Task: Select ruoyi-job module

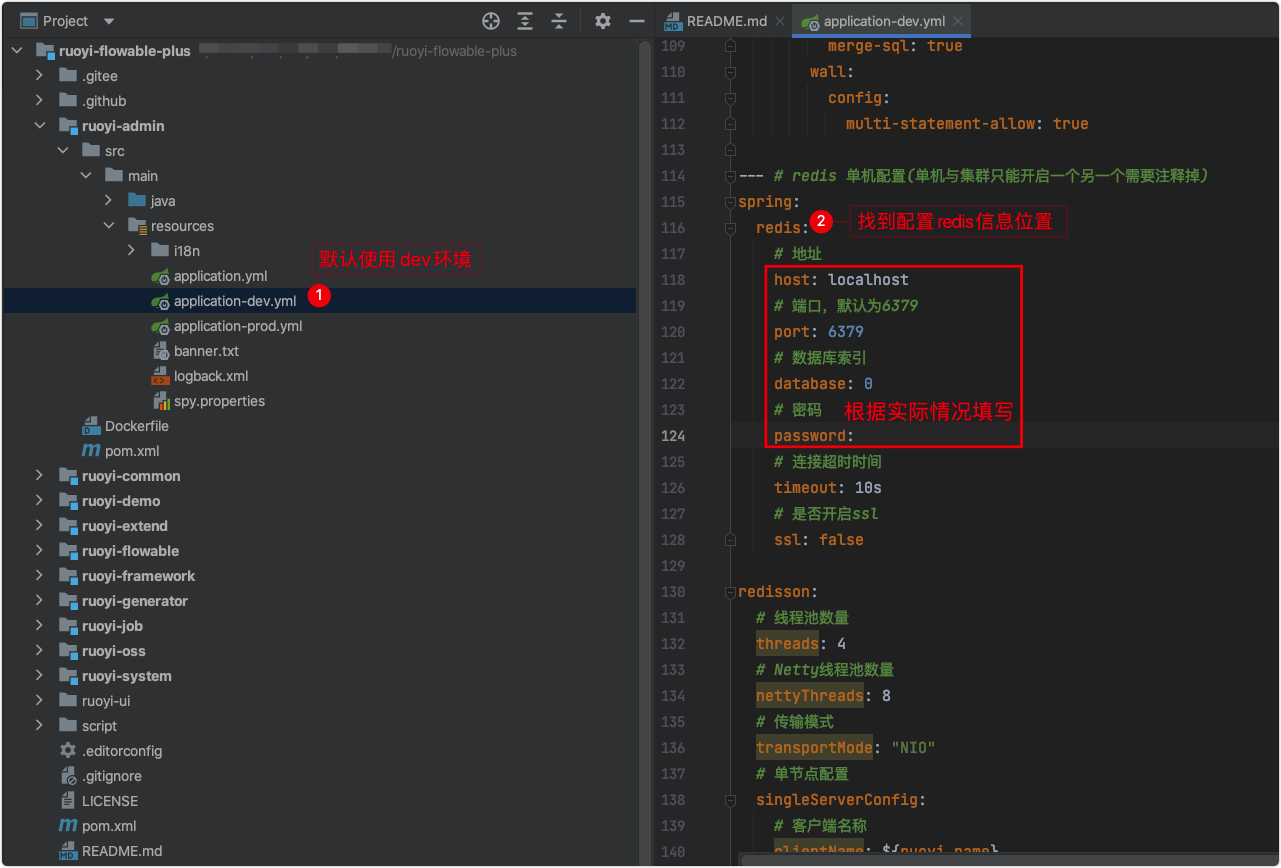Action: [x=112, y=626]
